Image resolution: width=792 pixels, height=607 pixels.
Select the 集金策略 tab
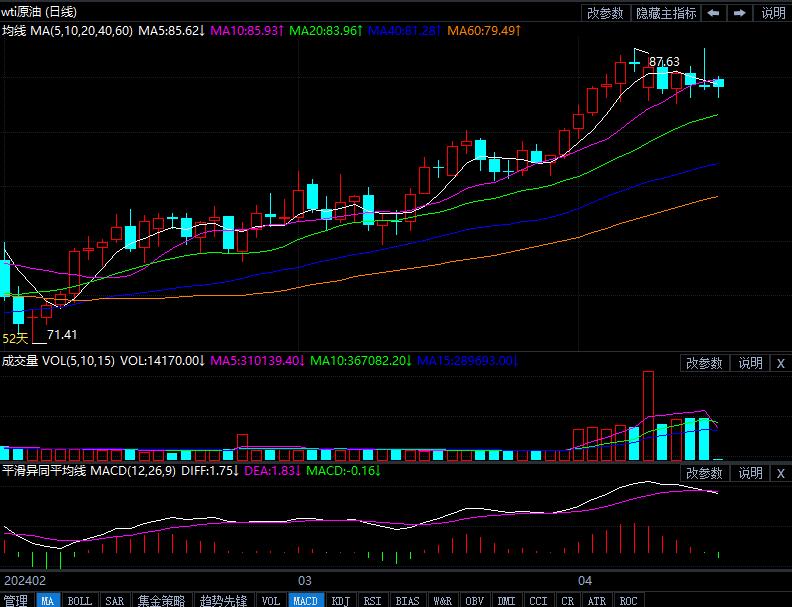[162, 600]
